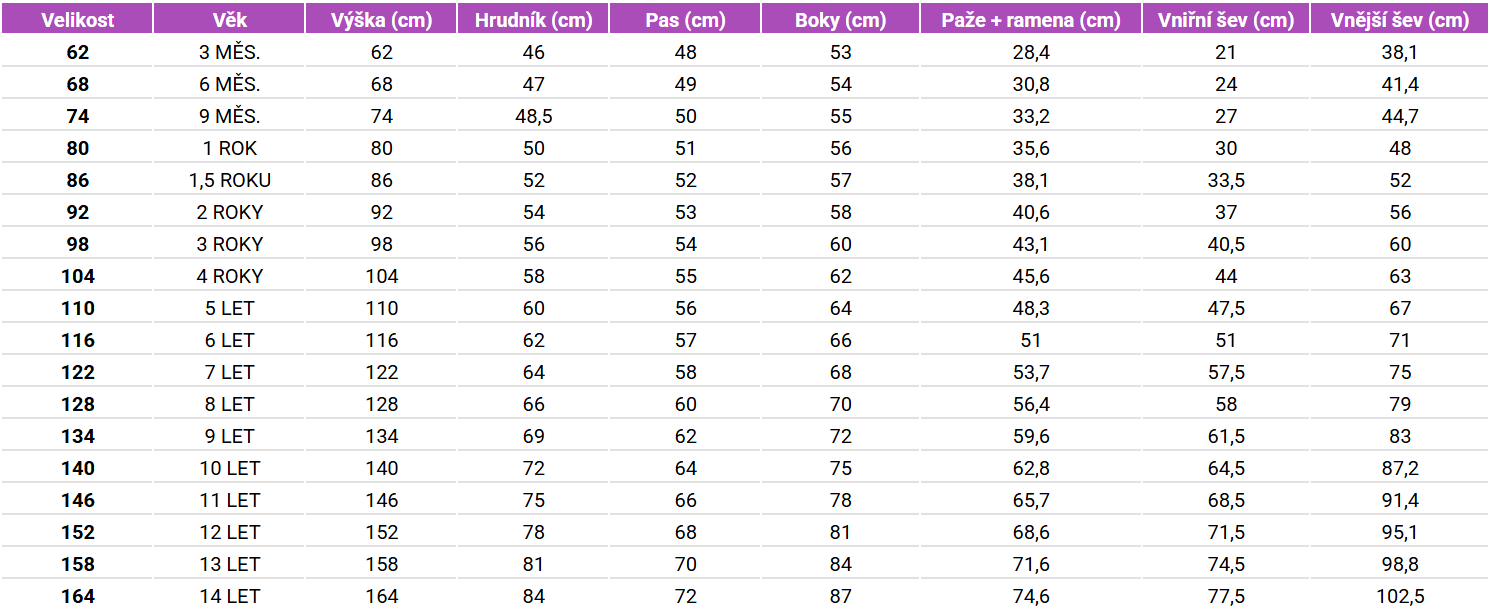Select the Pas (cm) column header
Image resolution: width=1491 pixels, height=616 pixels.
pos(685,20)
